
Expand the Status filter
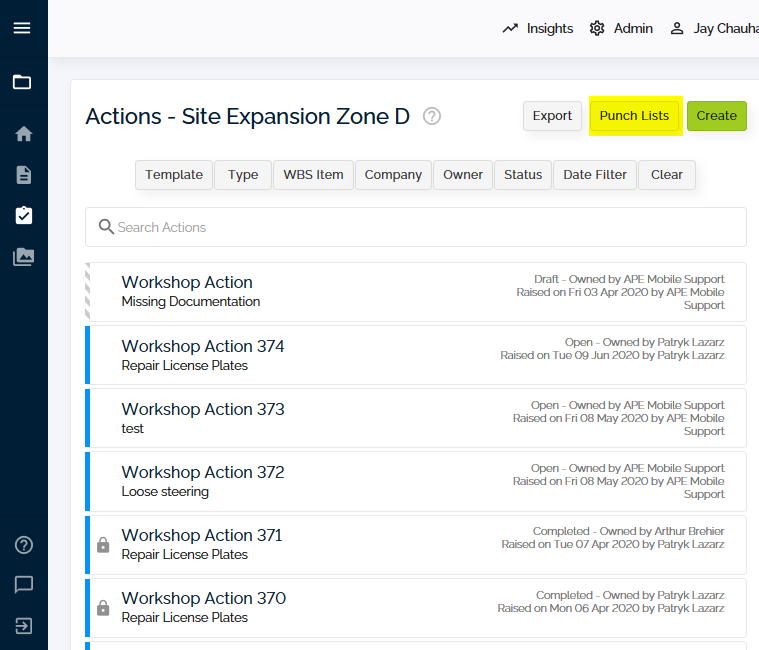pos(522,174)
